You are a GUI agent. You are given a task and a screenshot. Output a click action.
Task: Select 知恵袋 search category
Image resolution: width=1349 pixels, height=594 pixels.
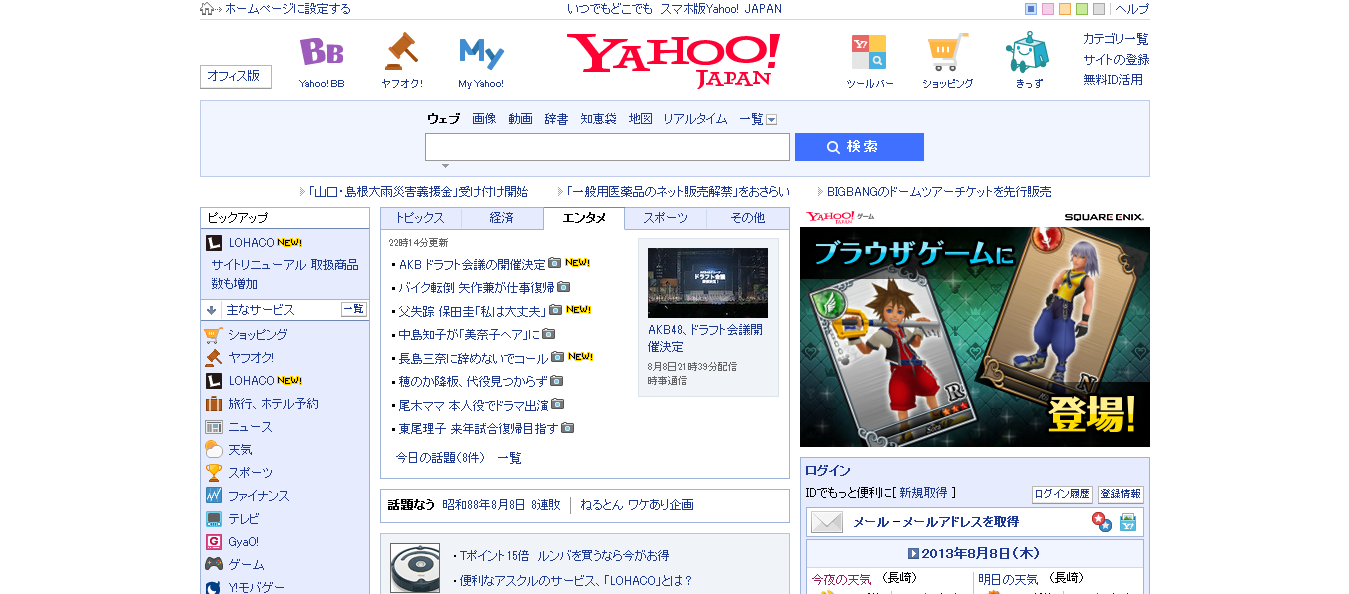pos(599,119)
